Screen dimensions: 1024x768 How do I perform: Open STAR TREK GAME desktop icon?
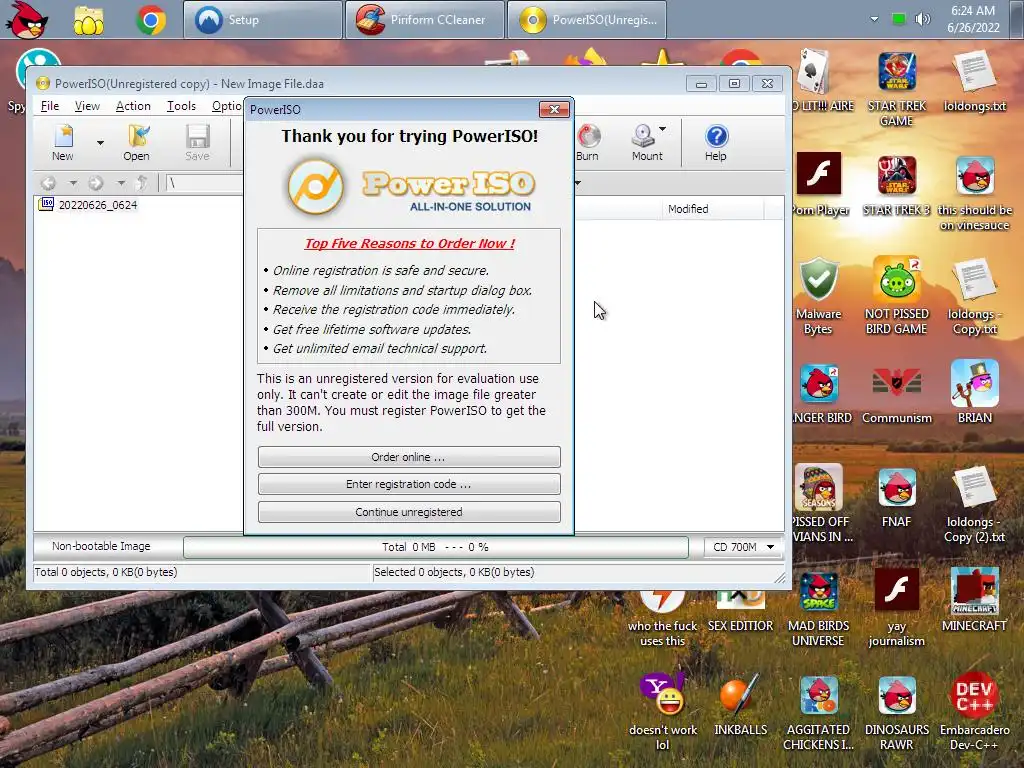tap(897, 89)
